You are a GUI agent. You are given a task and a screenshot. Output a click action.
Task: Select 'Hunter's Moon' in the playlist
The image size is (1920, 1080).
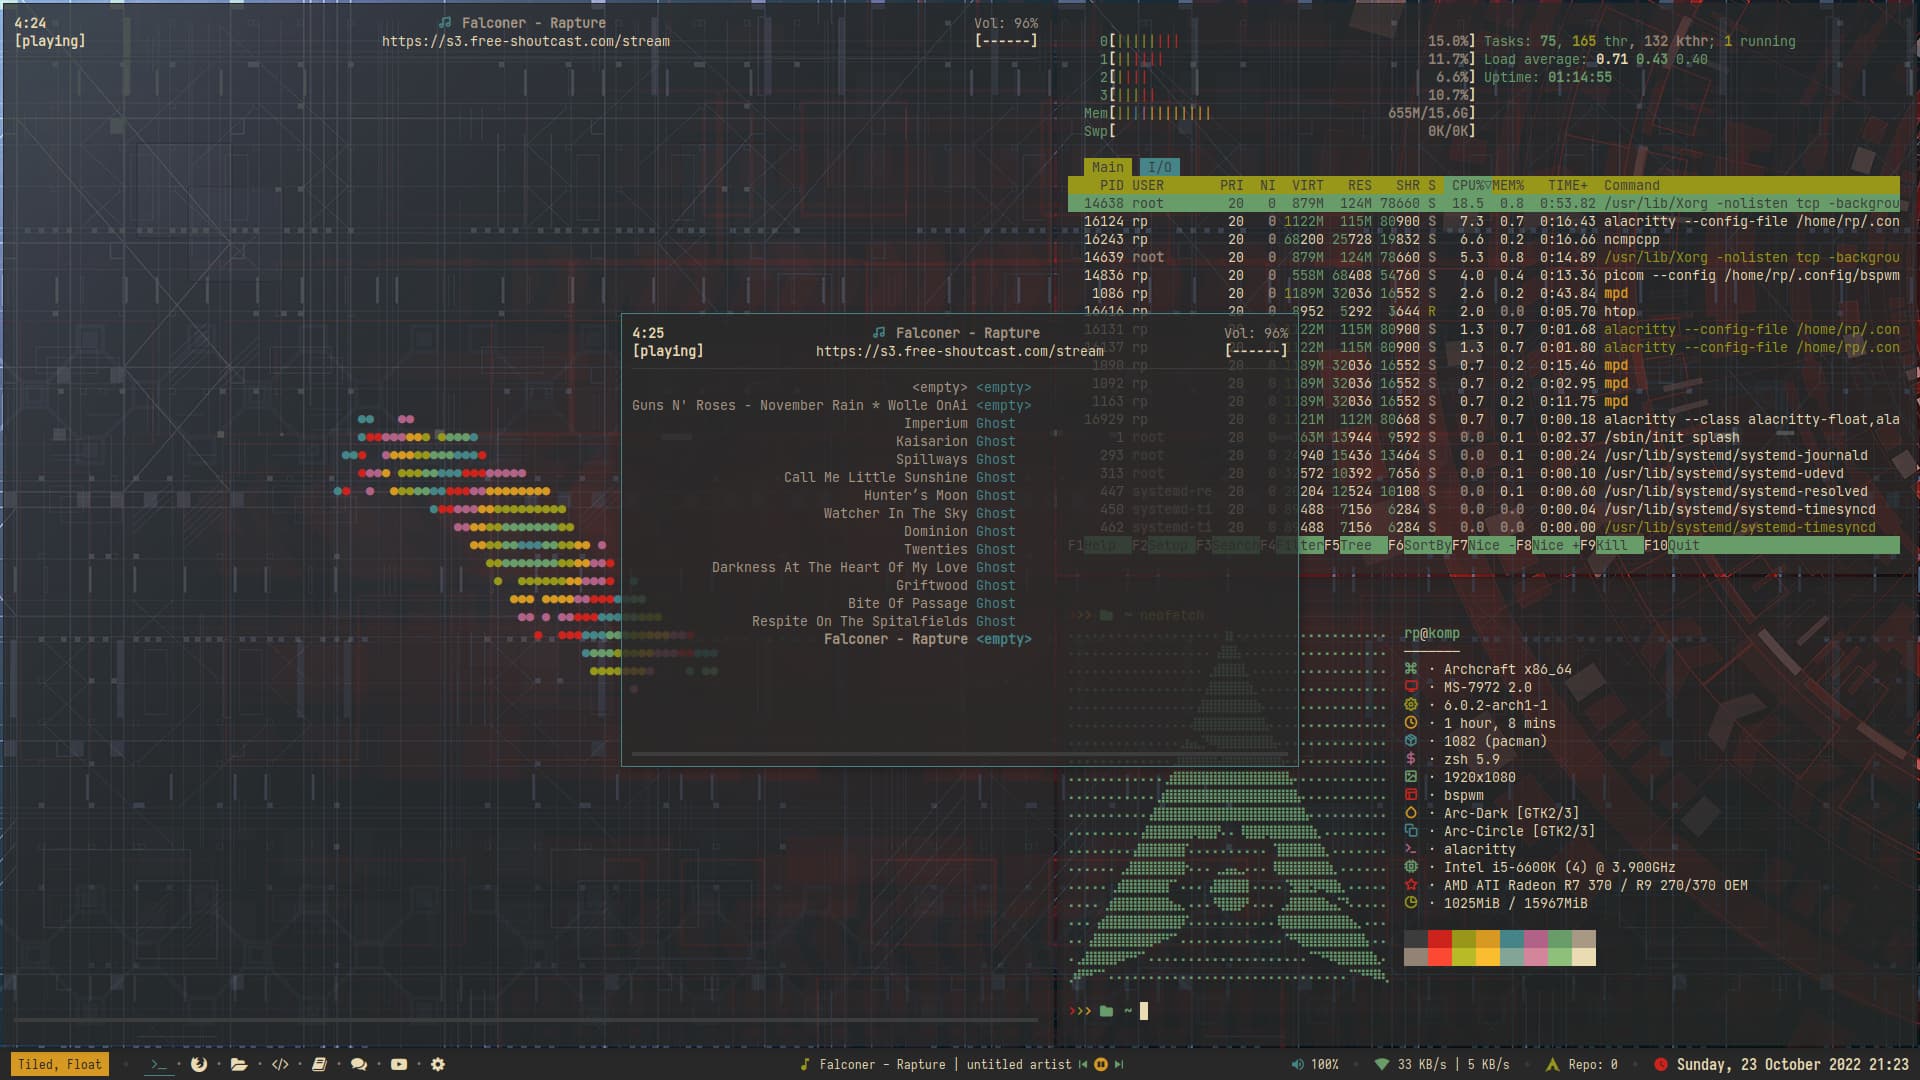tap(916, 495)
